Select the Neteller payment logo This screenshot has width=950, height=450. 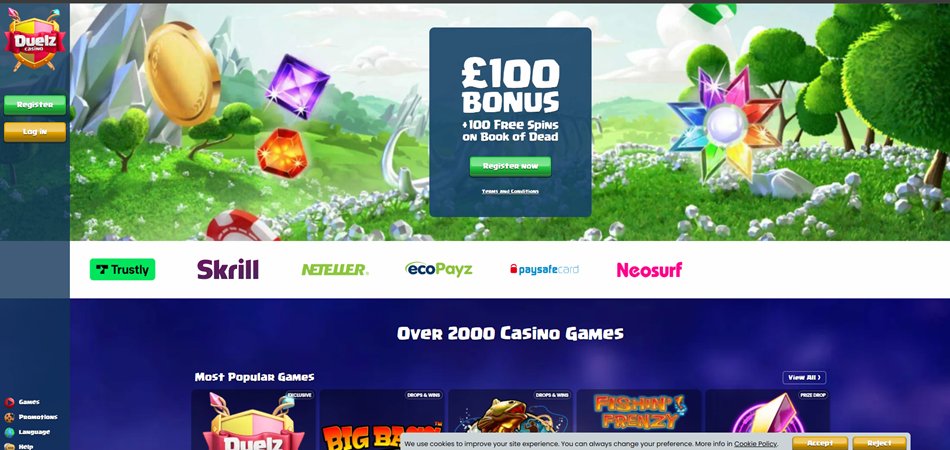(334, 270)
